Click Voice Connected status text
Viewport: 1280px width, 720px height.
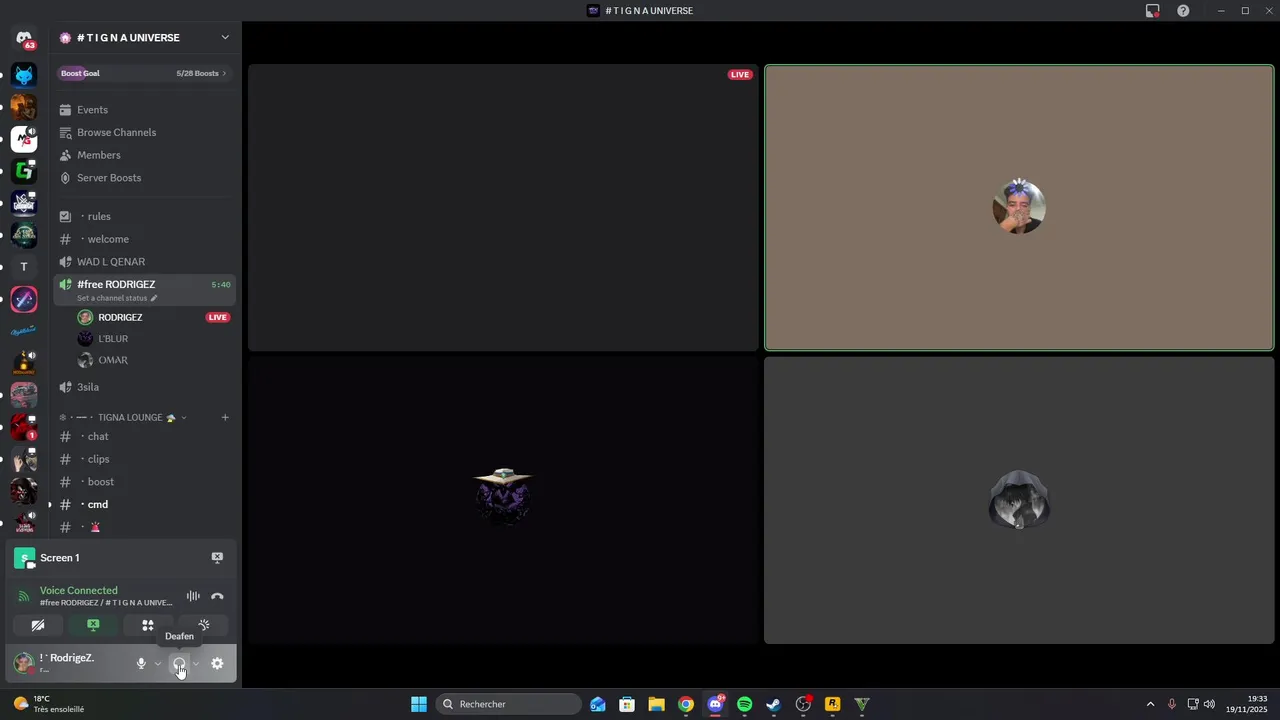pos(78,590)
